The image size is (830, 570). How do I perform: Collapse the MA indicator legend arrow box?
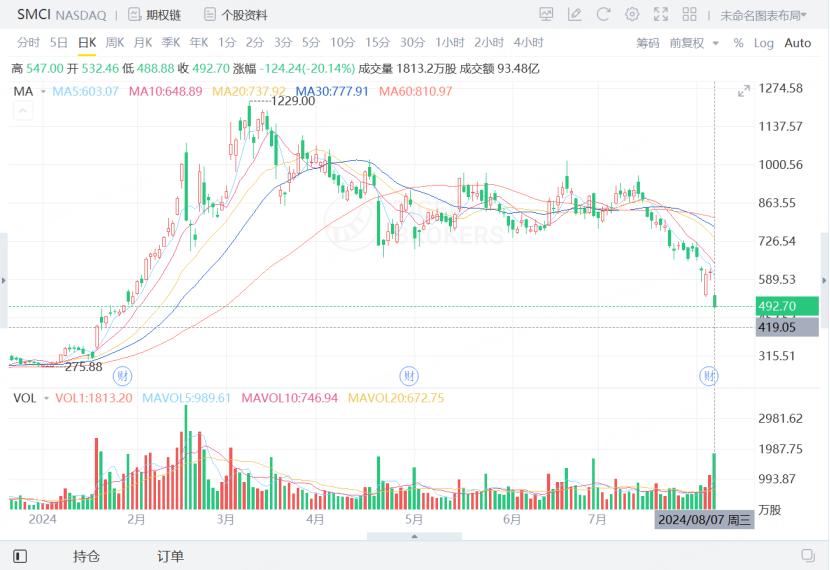coord(23,111)
